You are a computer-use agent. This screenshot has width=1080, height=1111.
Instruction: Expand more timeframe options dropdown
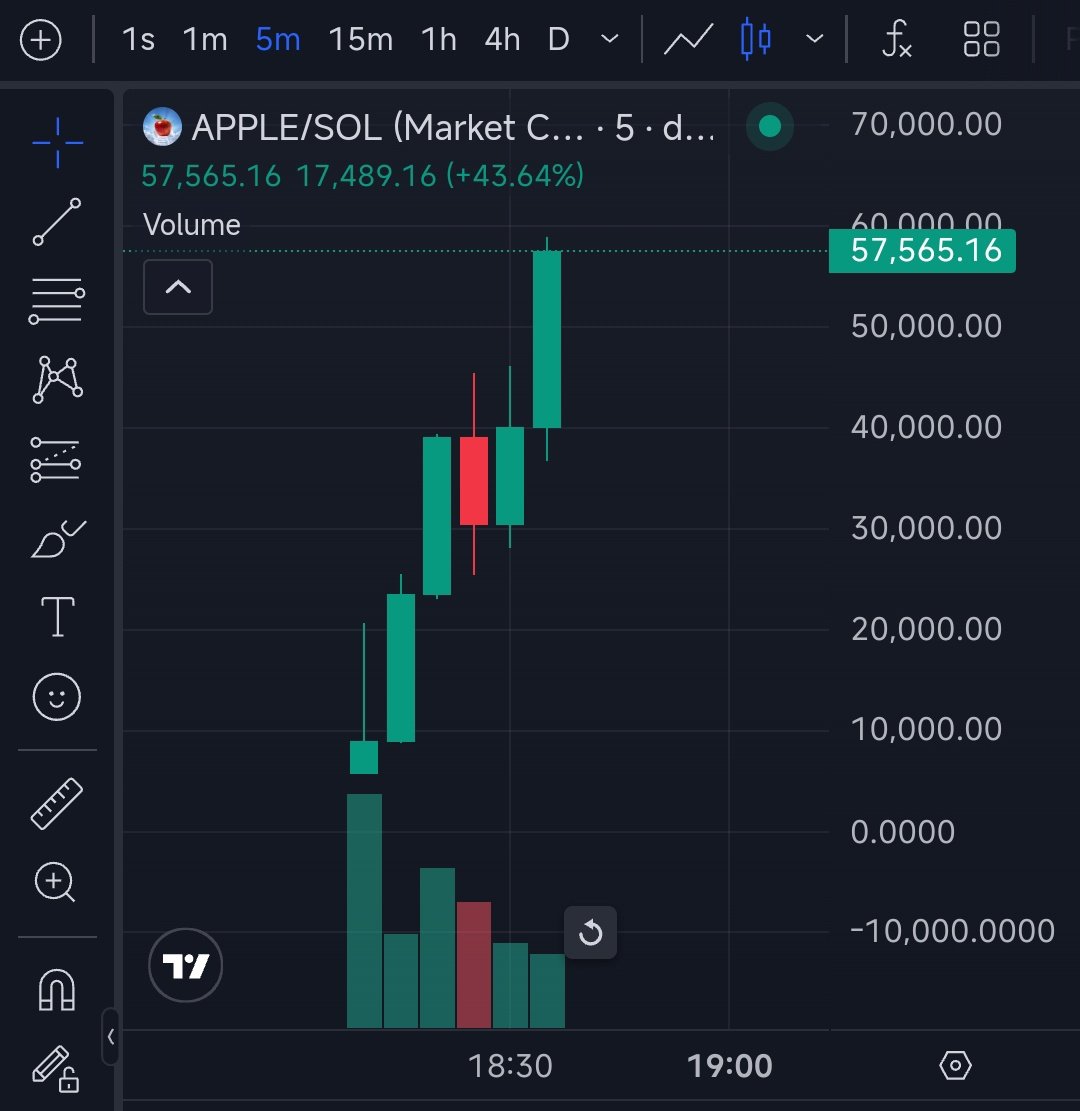(x=609, y=40)
